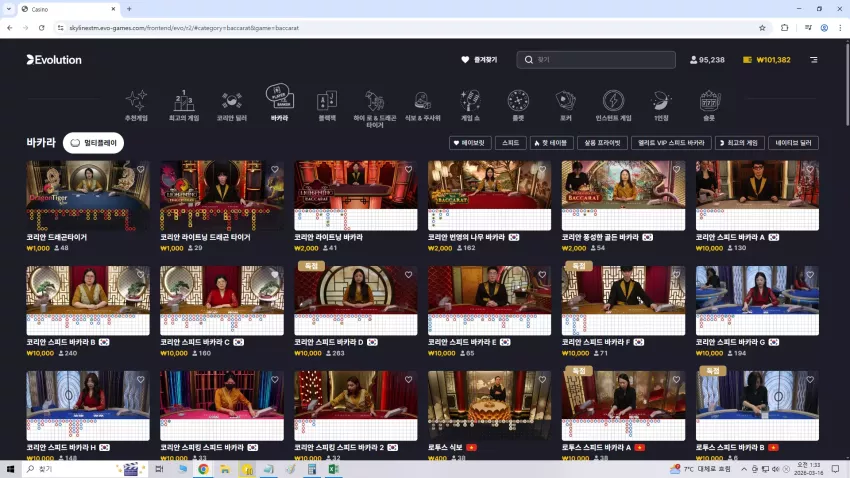Favorite Korean Speed Baccarat D heart

click(408, 275)
